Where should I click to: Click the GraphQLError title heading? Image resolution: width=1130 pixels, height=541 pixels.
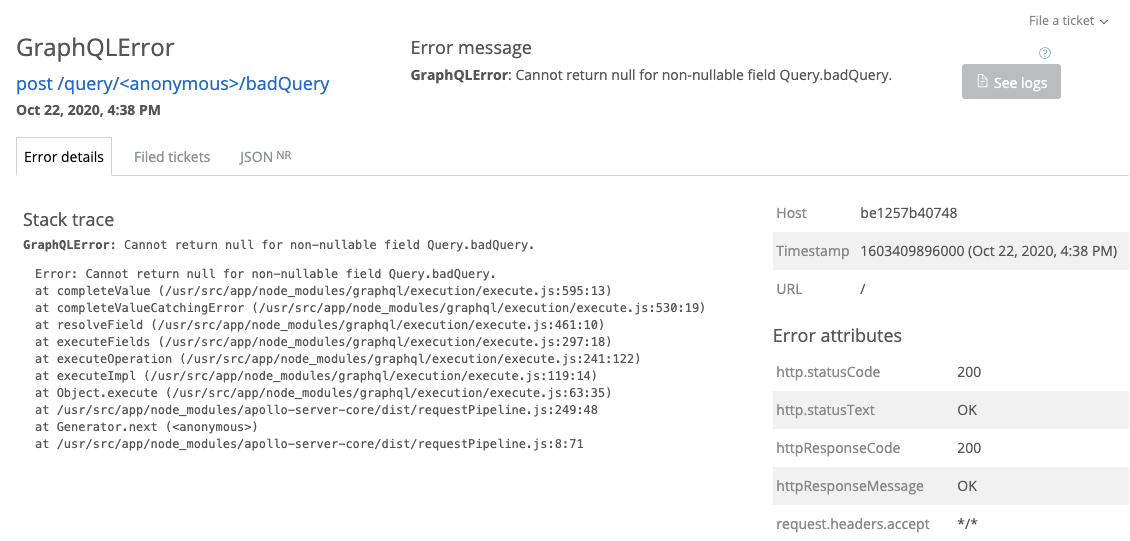[x=95, y=48]
